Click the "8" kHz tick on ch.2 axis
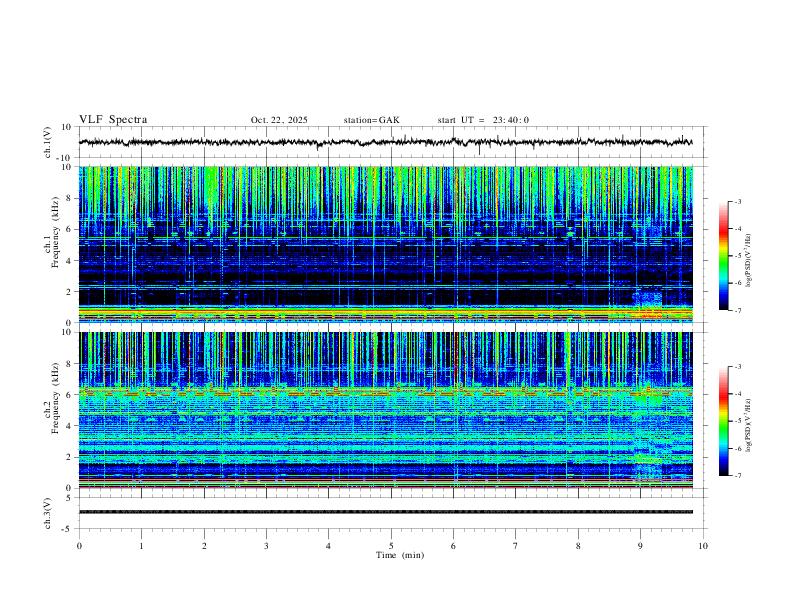 [x=70, y=364]
